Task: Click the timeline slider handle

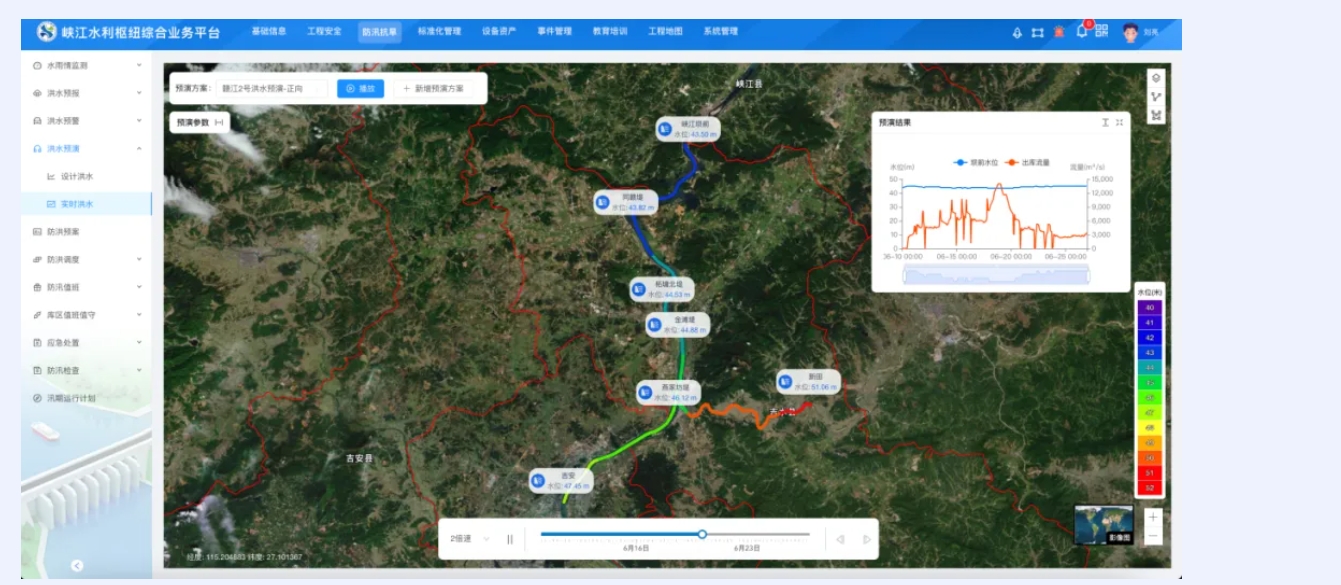Action: click(x=702, y=534)
